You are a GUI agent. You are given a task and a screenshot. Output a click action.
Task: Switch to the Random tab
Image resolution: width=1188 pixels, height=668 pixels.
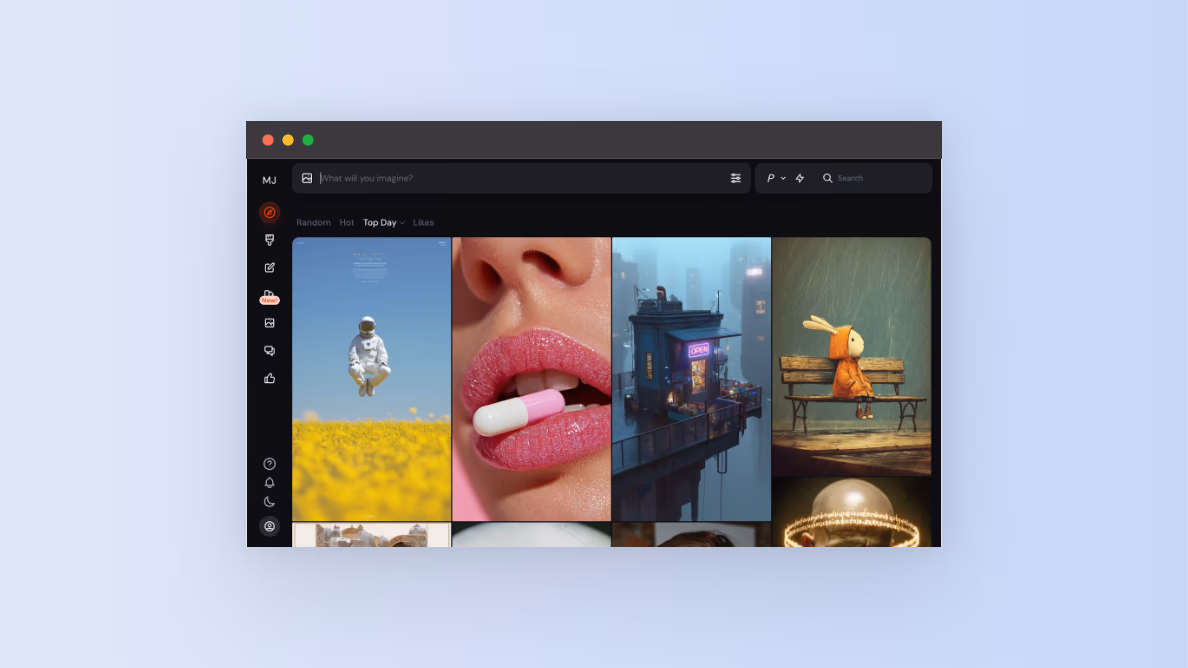313,223
